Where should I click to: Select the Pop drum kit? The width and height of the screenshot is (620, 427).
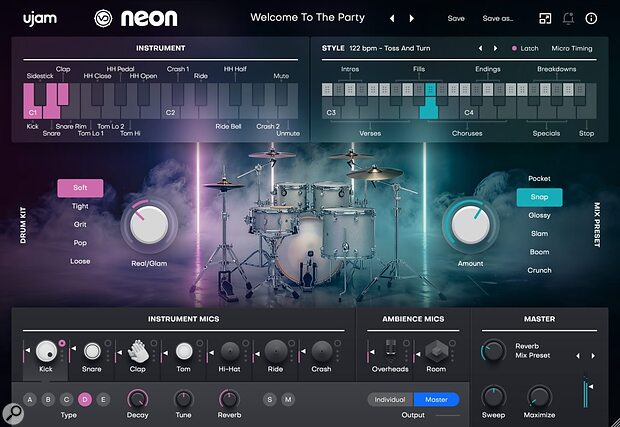[80, 243]
